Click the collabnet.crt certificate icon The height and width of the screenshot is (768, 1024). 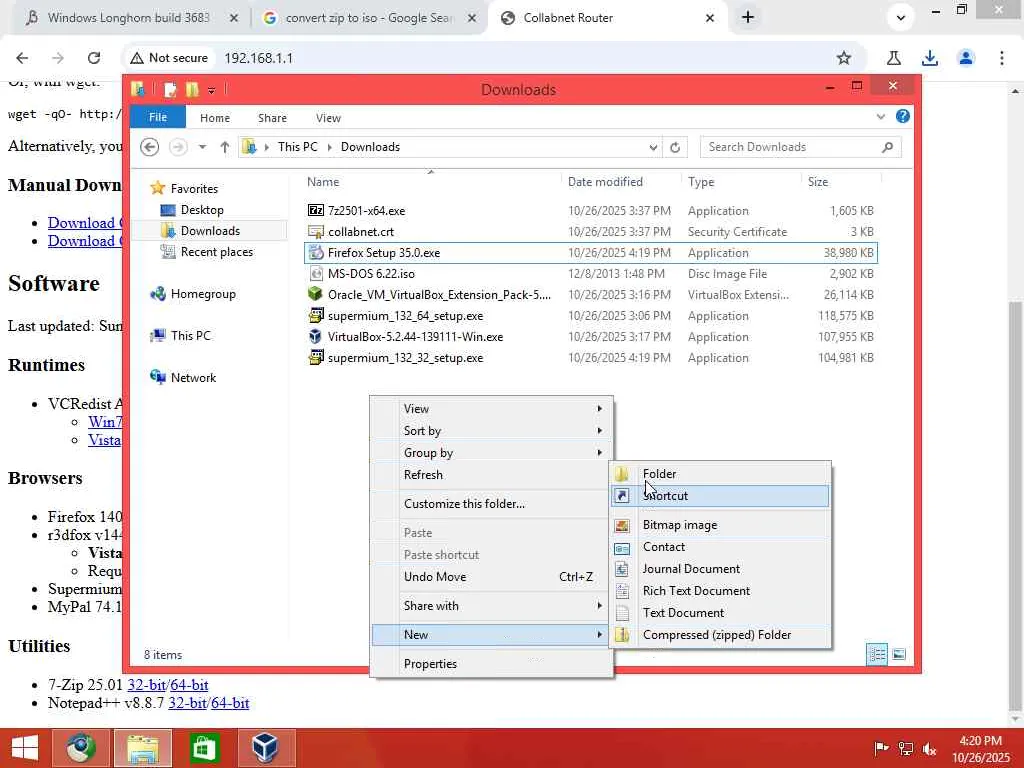[315, 232]
